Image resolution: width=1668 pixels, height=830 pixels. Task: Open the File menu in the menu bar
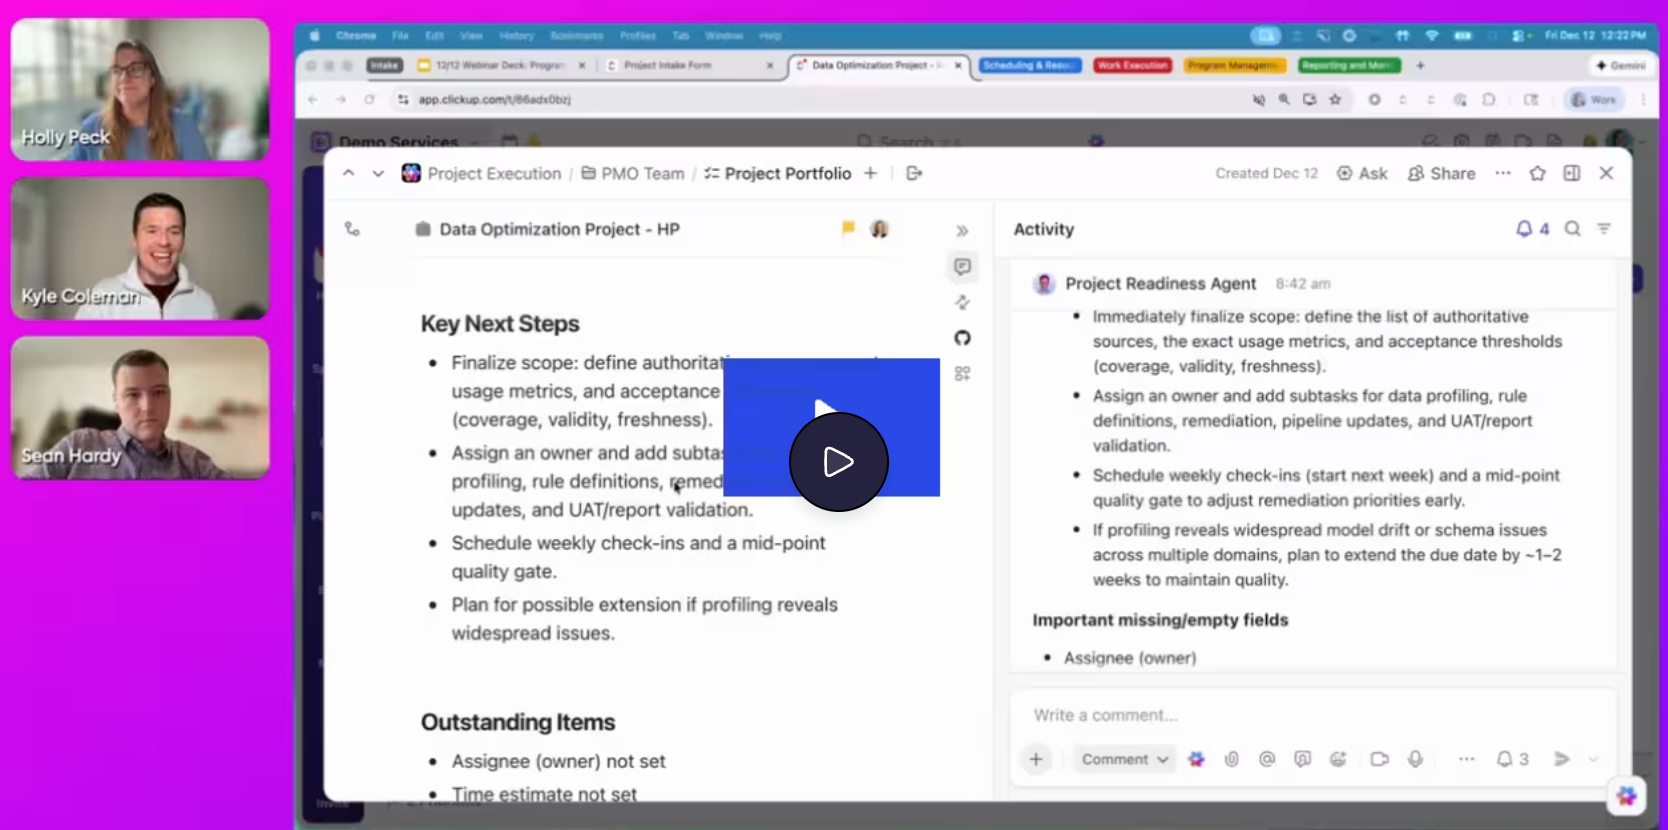coord(400,36)
